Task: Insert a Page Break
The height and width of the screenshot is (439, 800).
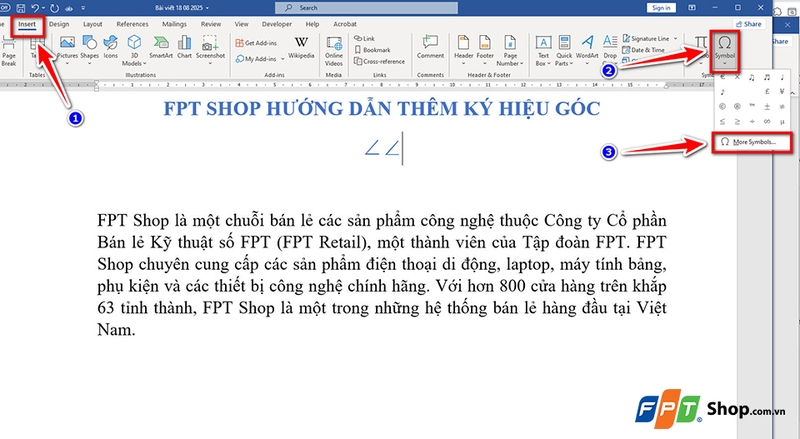Action: [x=9, y=51]
